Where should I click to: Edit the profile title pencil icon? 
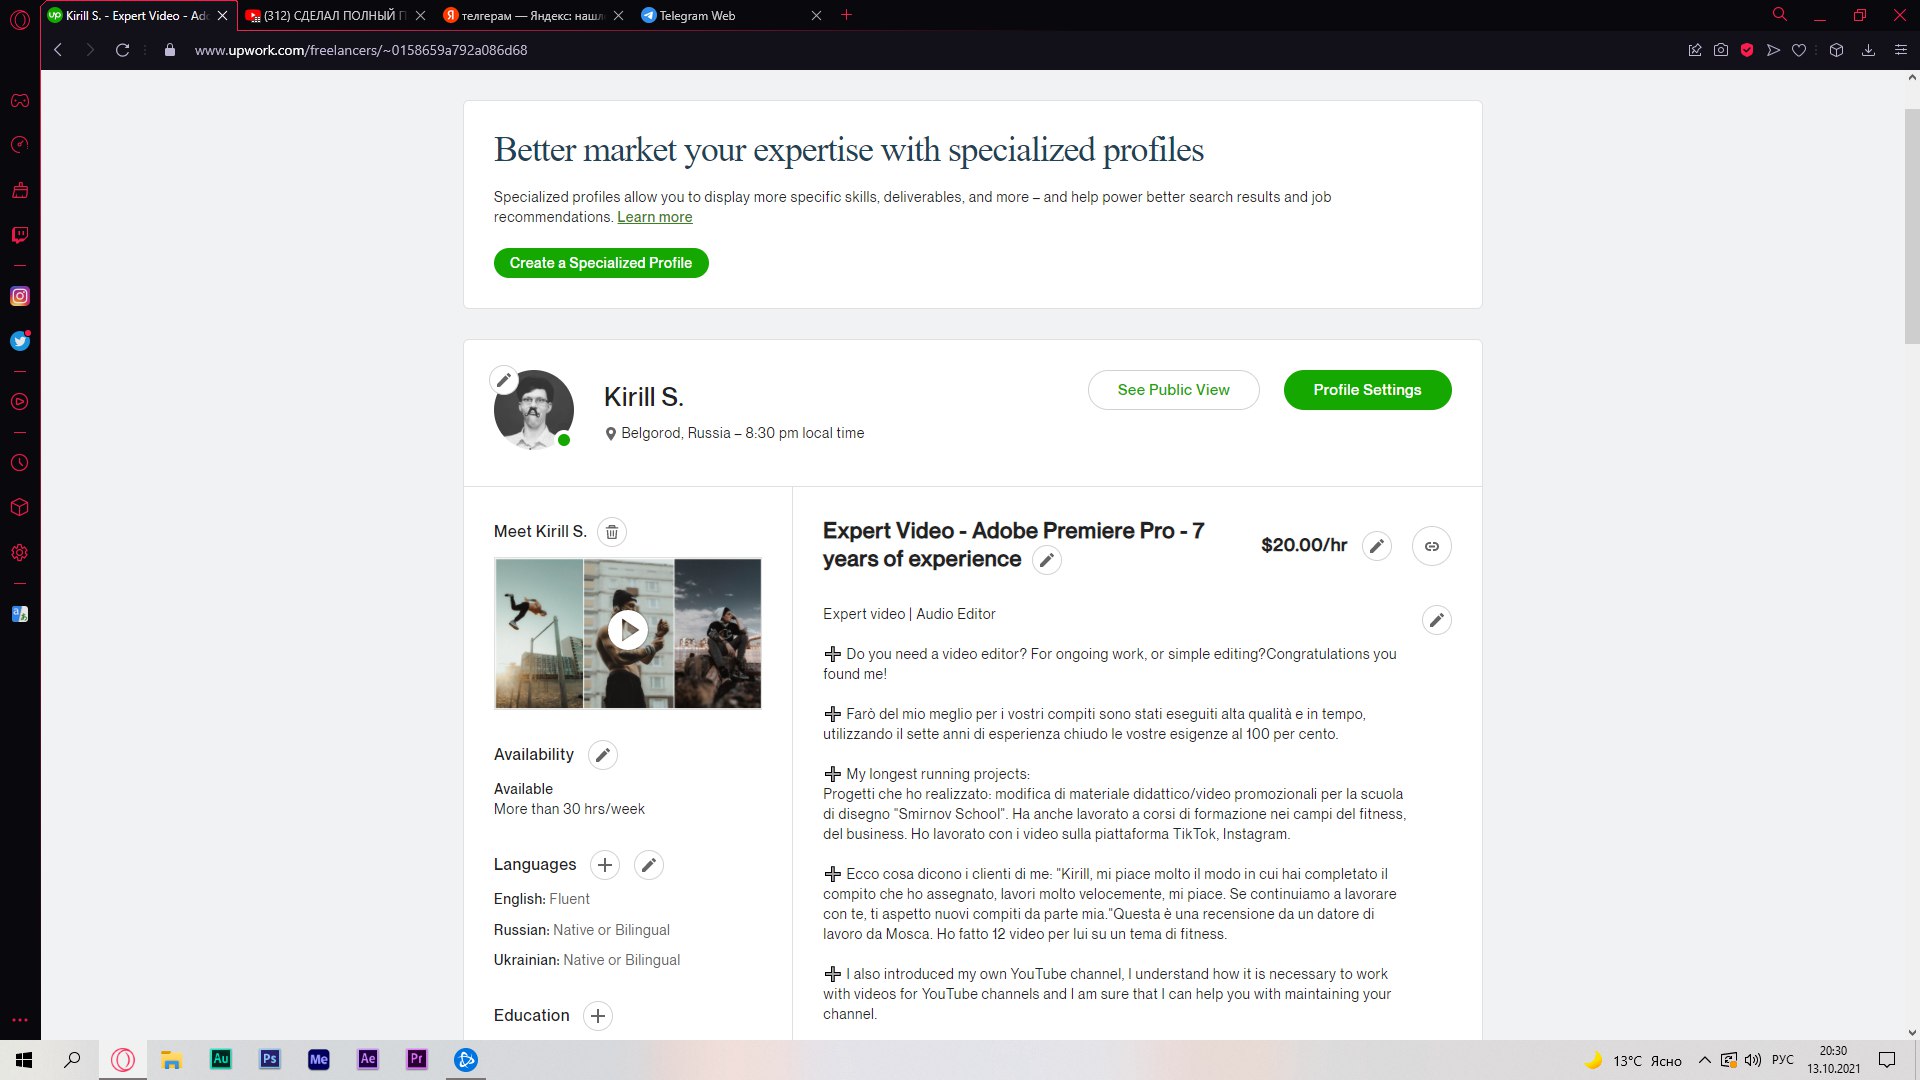click(1047, 560)
